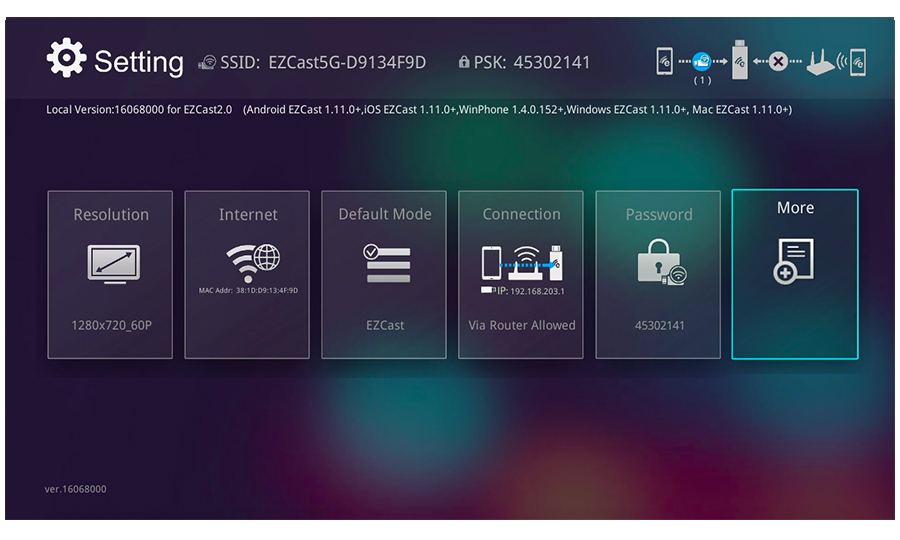900x540 pixels.
Task: Select the Resolution tile title
Action: [x=111, y=215]
